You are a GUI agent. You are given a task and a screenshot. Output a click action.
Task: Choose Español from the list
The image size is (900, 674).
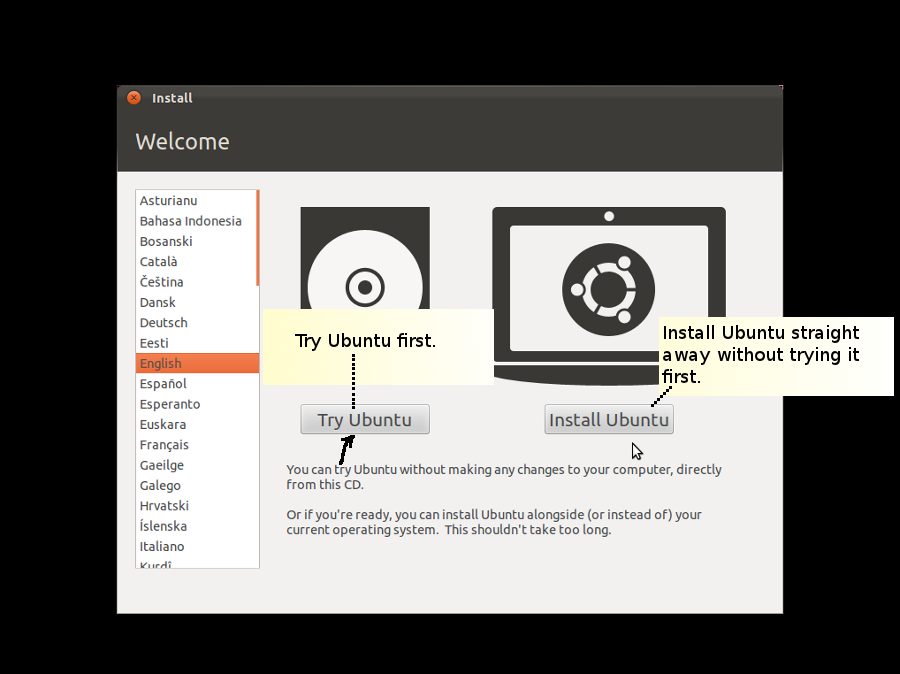point(197,384)
